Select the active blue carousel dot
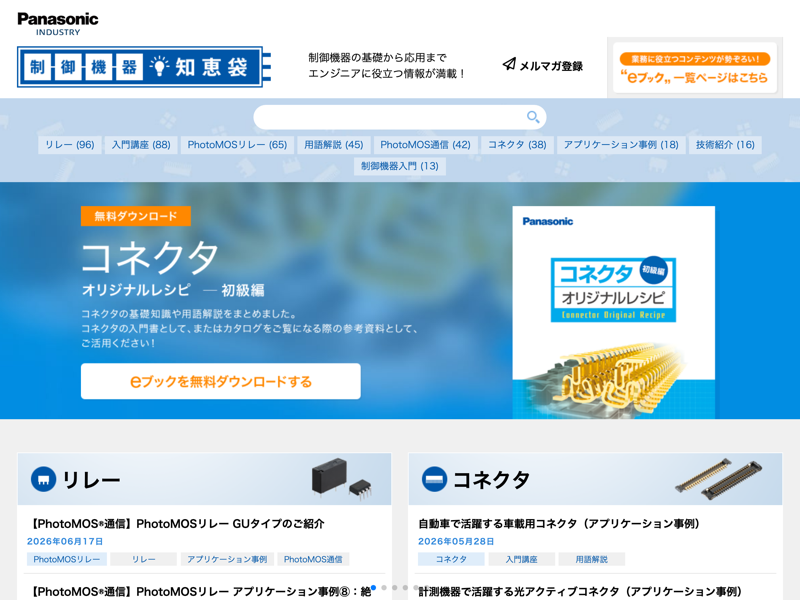Viewport: 800px width, 600px height. 373,588
